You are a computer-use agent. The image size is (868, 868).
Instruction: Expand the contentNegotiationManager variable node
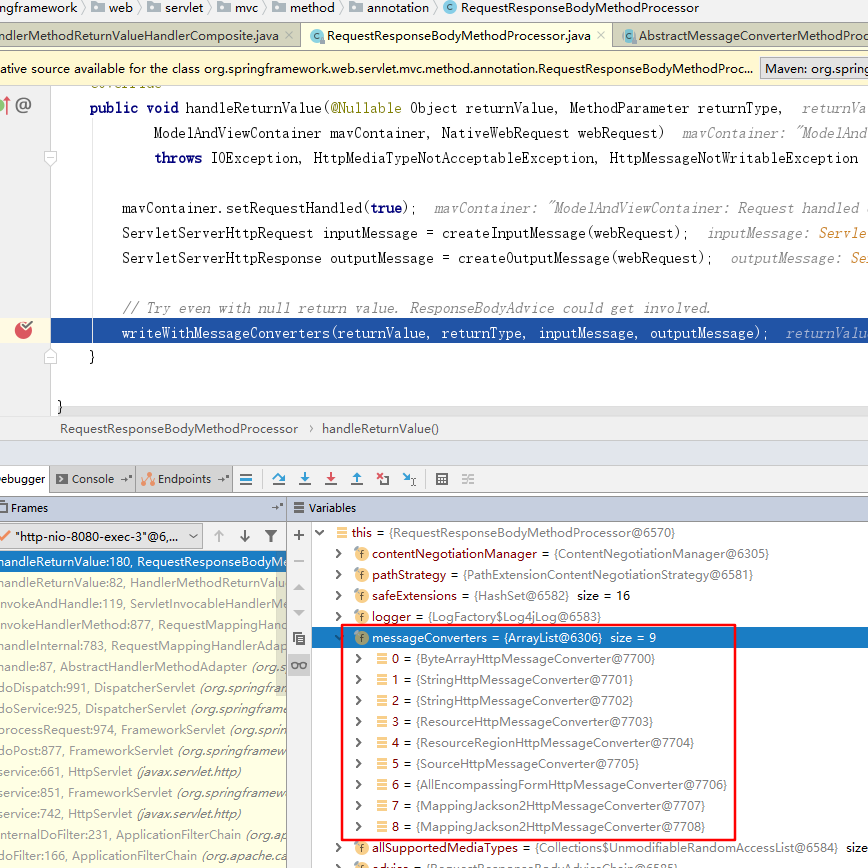pyautogui.click(x=339, y=553)
